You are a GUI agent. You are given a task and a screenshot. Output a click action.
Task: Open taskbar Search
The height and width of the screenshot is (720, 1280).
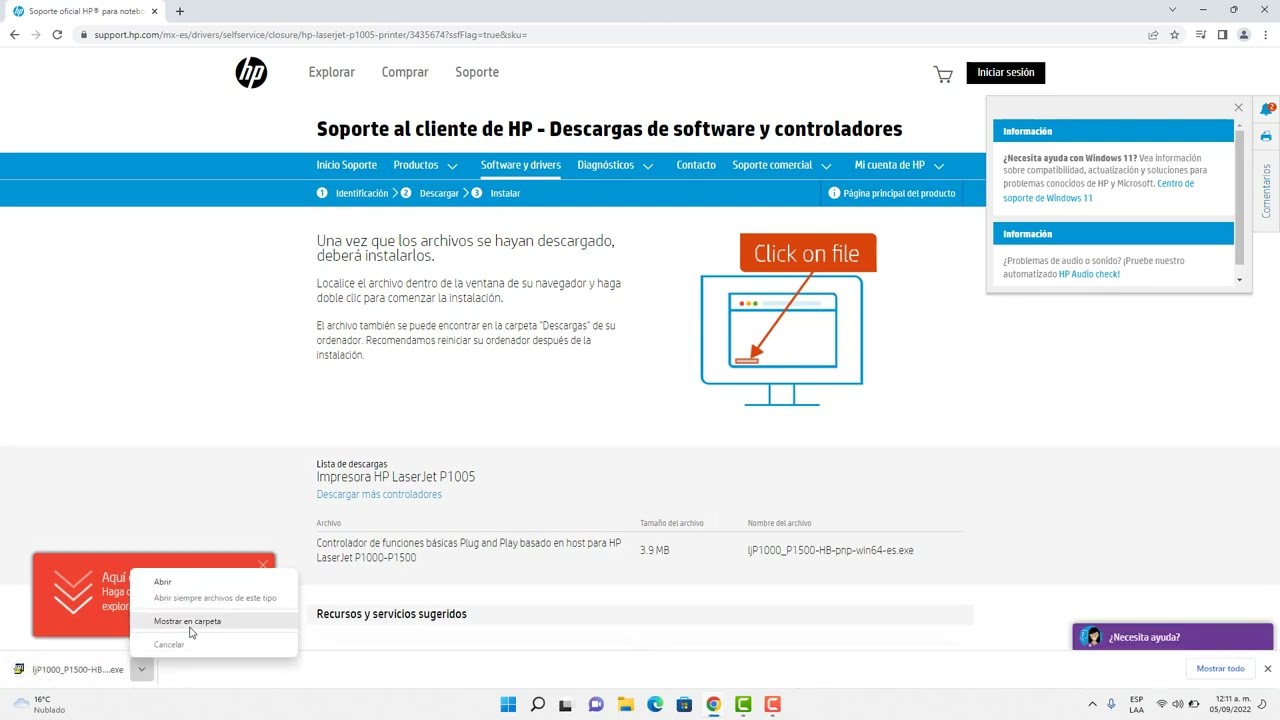(537, 704)
